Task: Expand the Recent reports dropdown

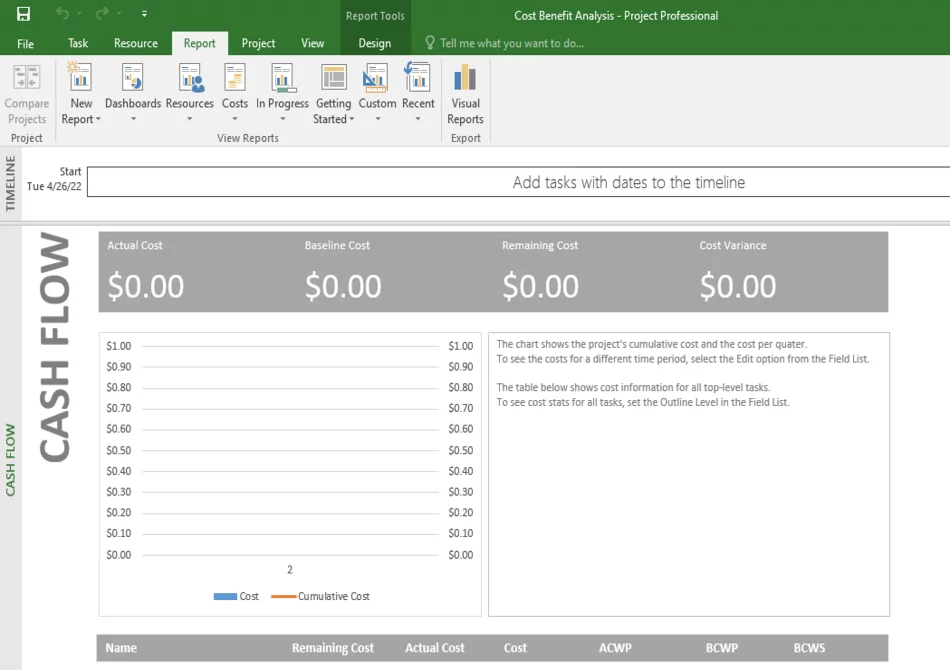Action: coord(418,119)
